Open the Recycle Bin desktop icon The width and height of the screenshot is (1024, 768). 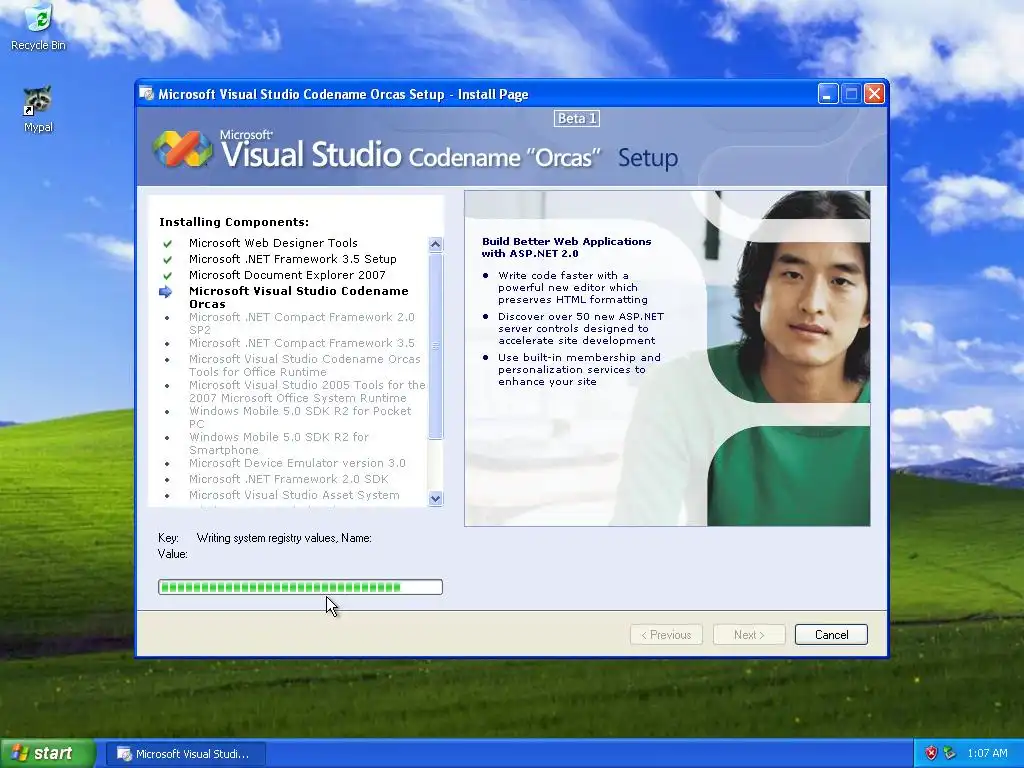coord(39,27)
